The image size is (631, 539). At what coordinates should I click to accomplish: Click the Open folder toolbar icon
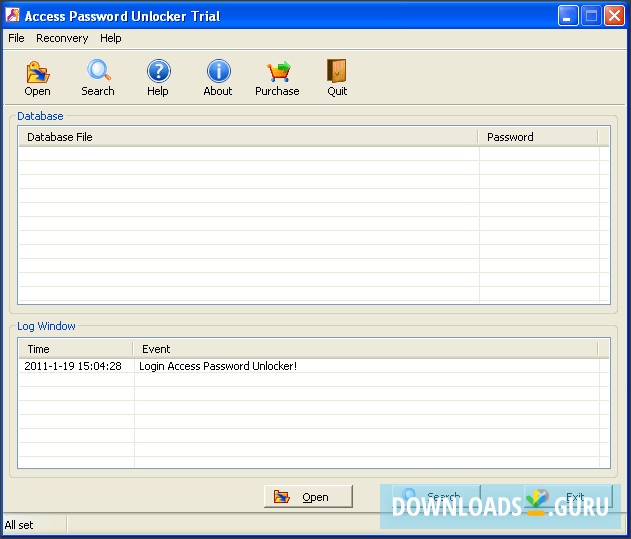[37, 72]
